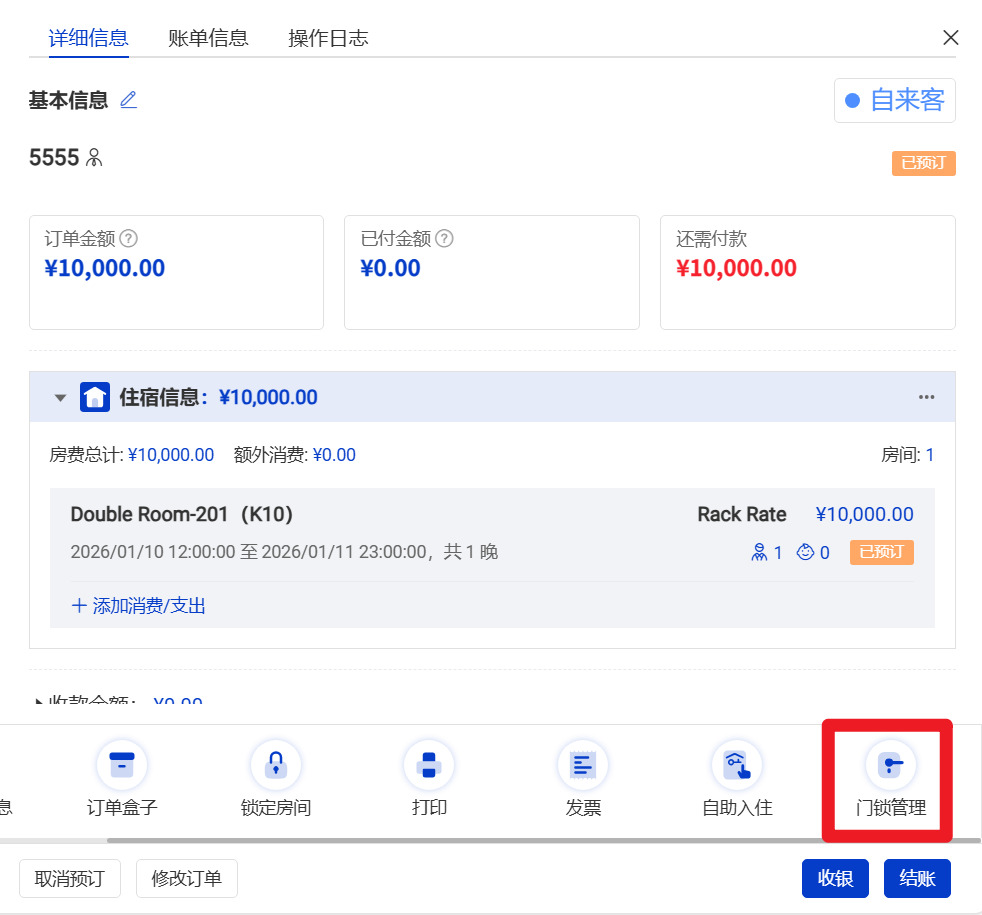This screenshot has width=982, height=915.
Task: Click the 修改订单 button
Action: point(186,879)
